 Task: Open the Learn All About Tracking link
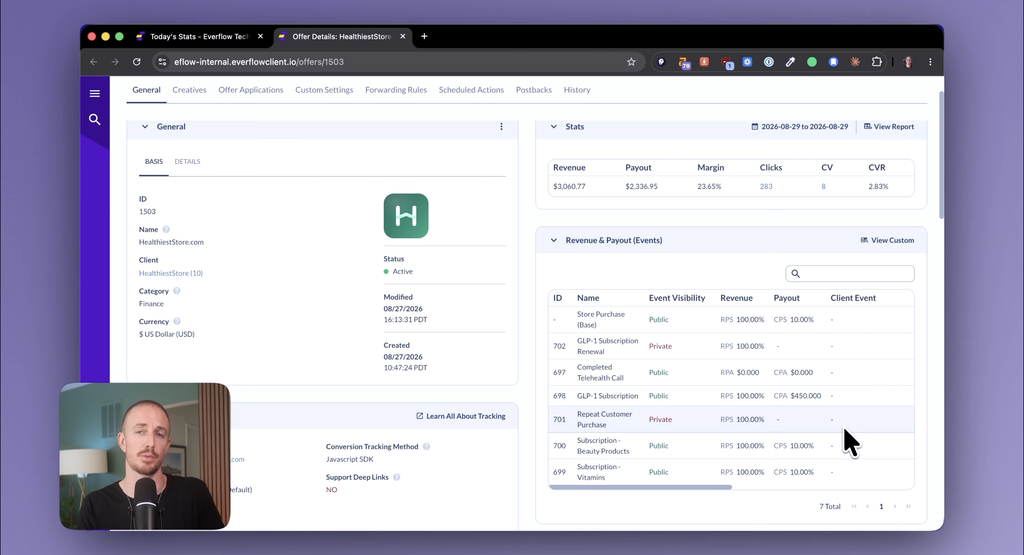click(460, 416)
